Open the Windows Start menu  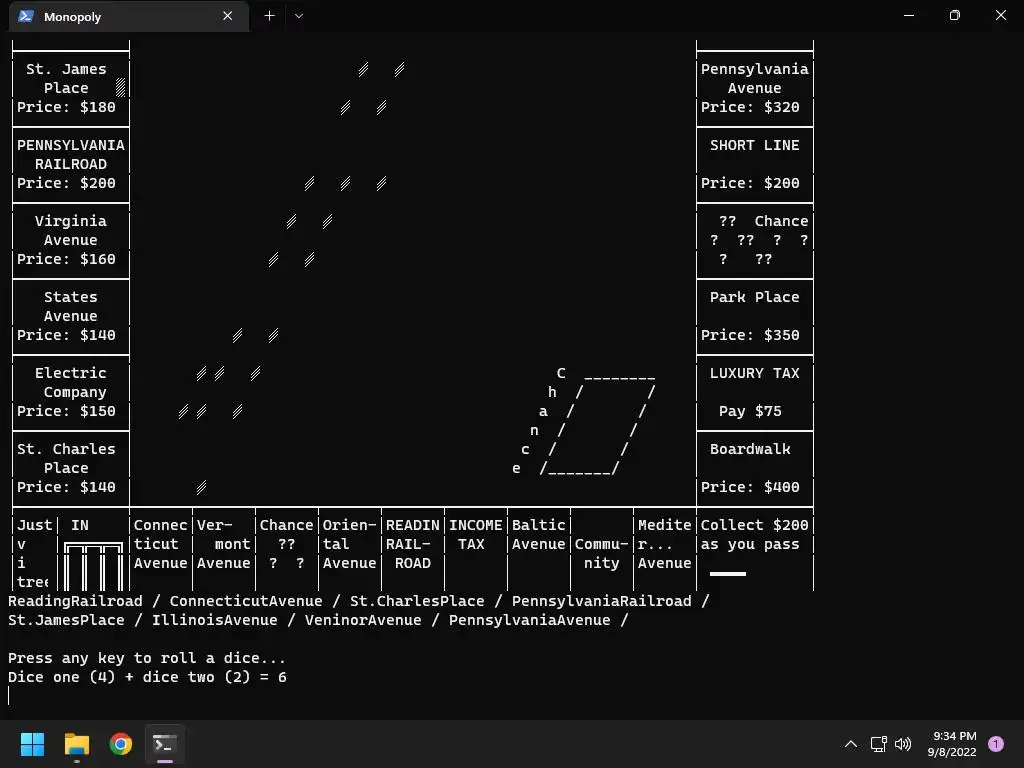[x=32, y=744]
